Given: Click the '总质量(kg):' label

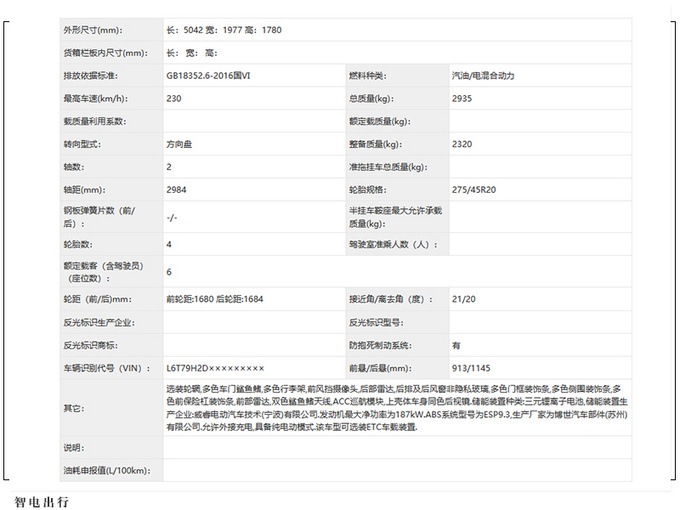Looking at the screenshot, I should [x=371, y=98].
